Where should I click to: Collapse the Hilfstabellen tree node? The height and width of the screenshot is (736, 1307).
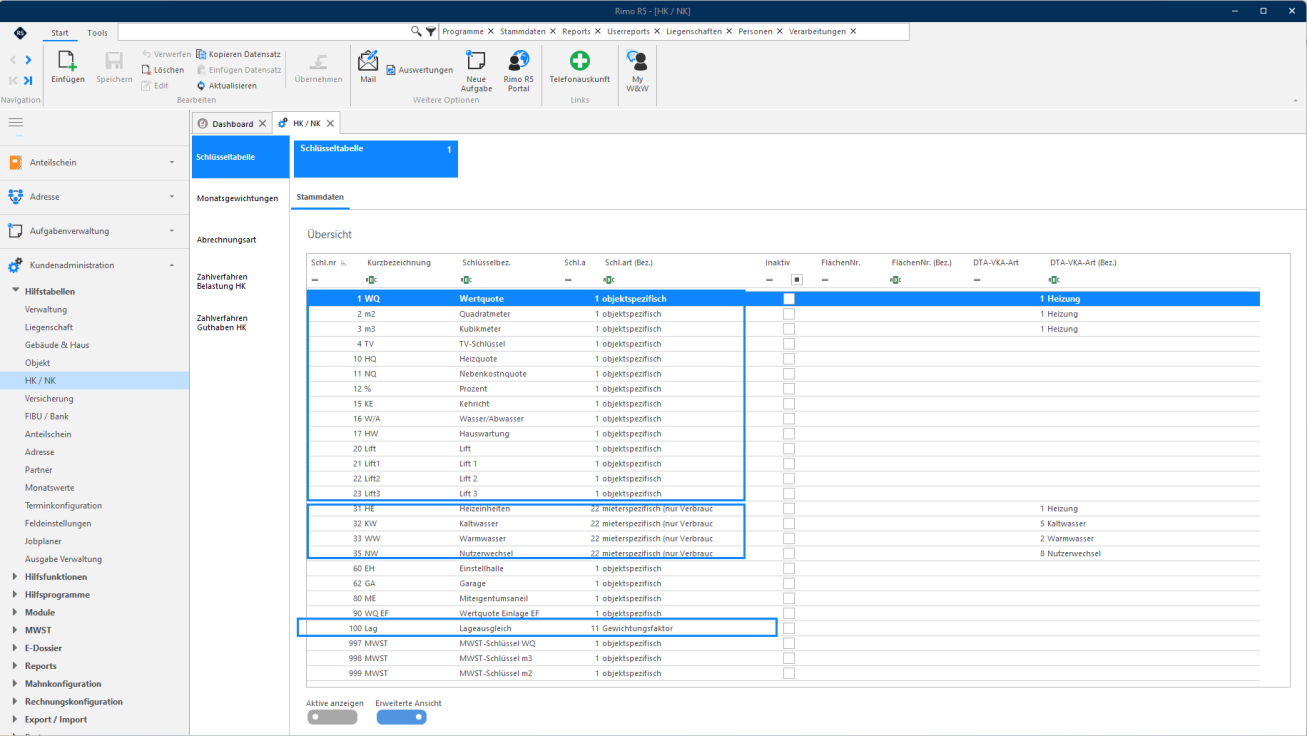(14, 292)
